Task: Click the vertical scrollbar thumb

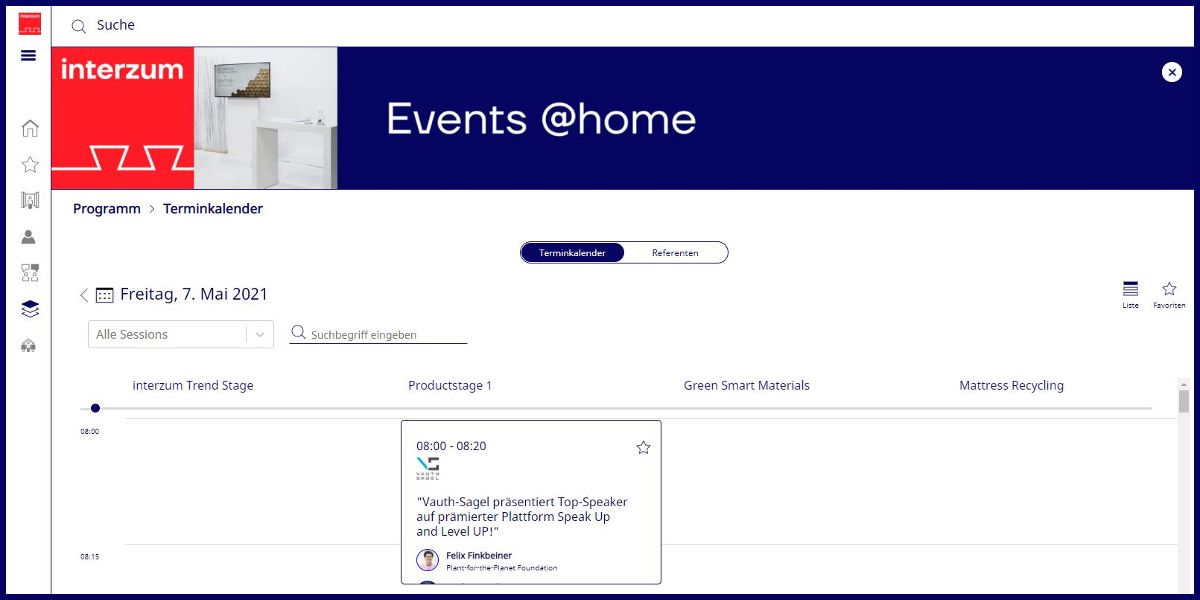Action: (1184, 401)
